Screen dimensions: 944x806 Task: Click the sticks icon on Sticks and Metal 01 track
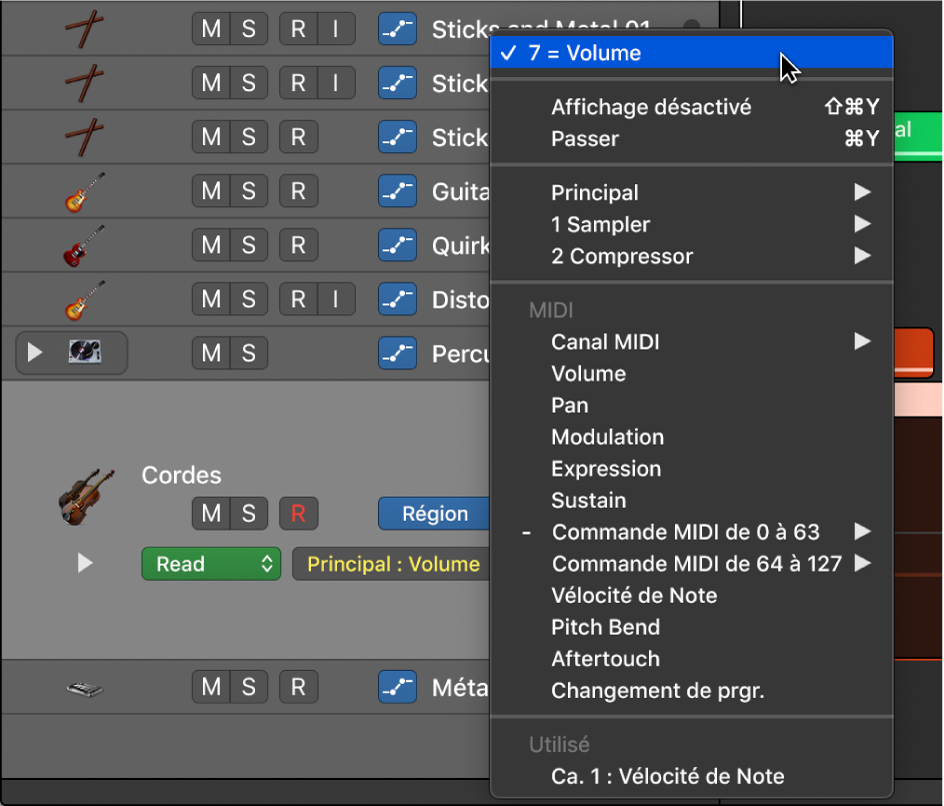[x=84, y=29]
